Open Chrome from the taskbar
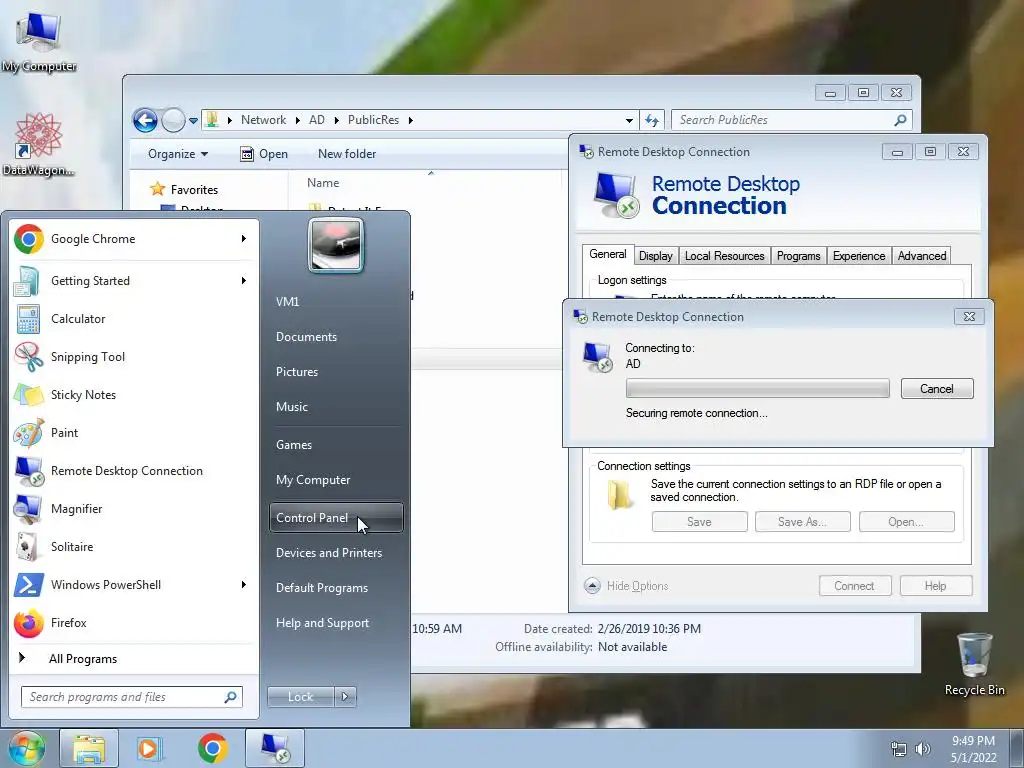1024x768 pixels. [212, 748]
